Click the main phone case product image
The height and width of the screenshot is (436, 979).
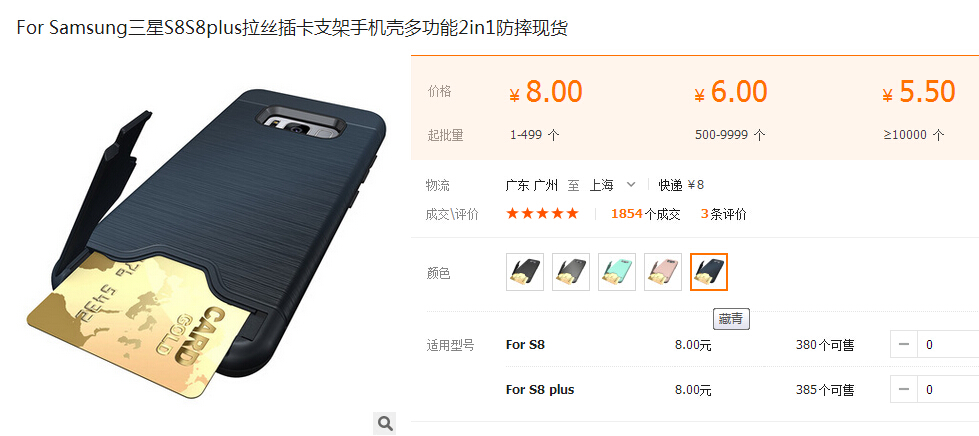[206, 244]
